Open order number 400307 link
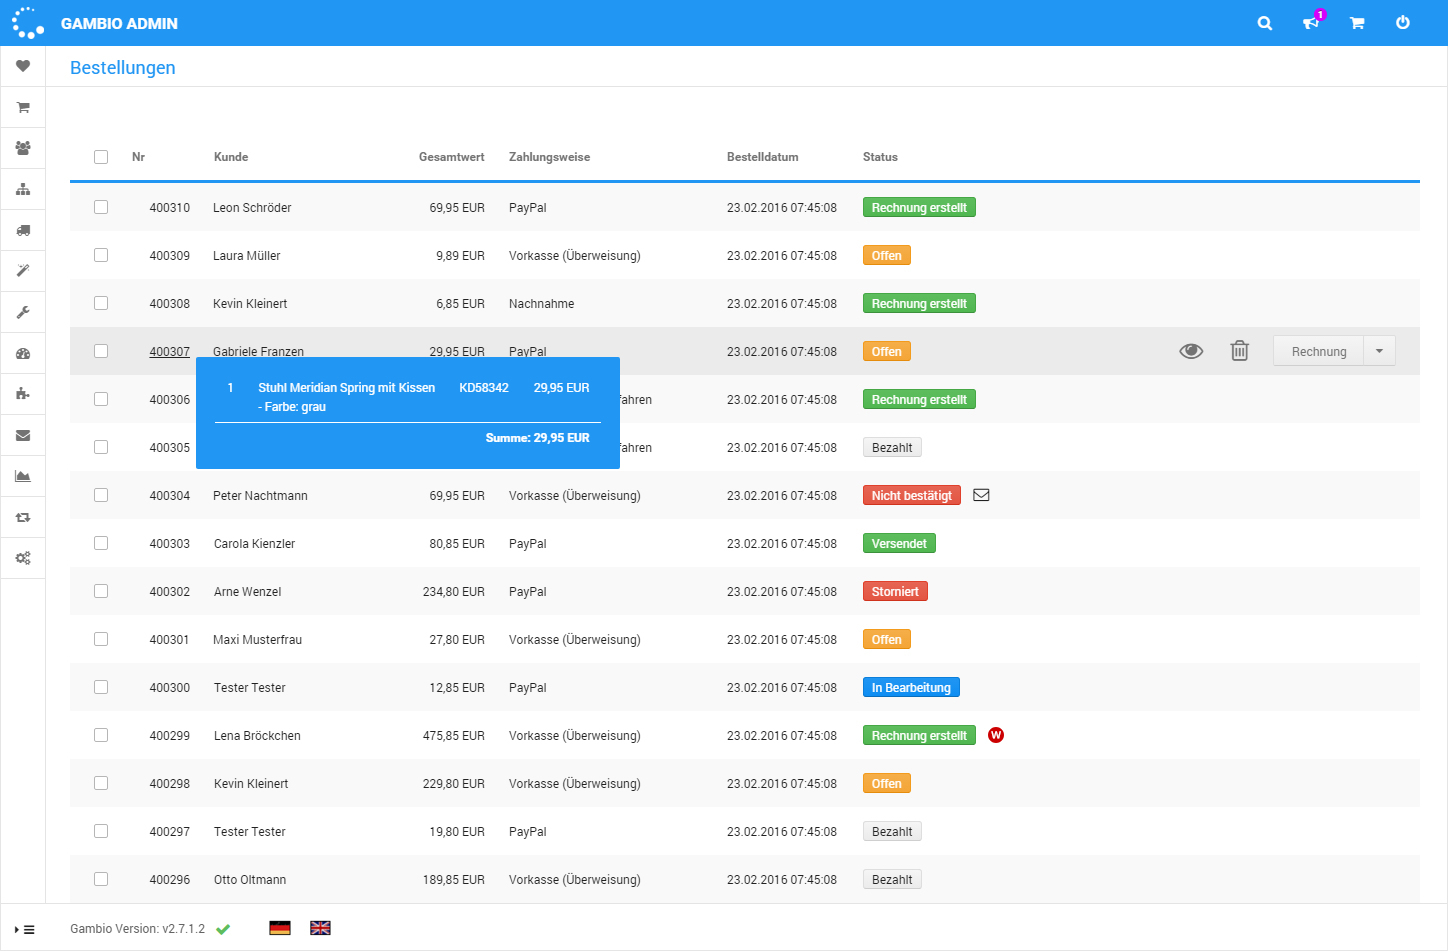This screenshot has height=951, width=1448. tap(169, 352)
